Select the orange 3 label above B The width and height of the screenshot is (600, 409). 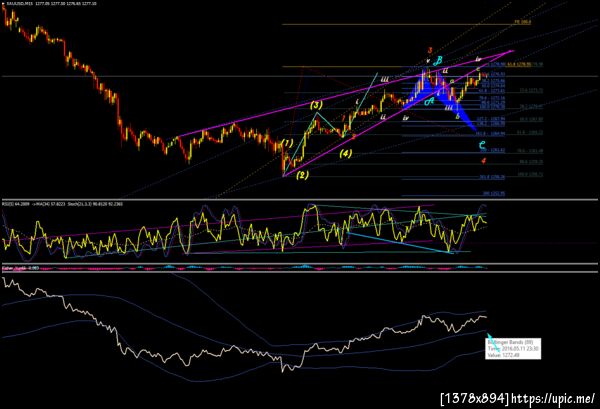click(x=430, y=50)
